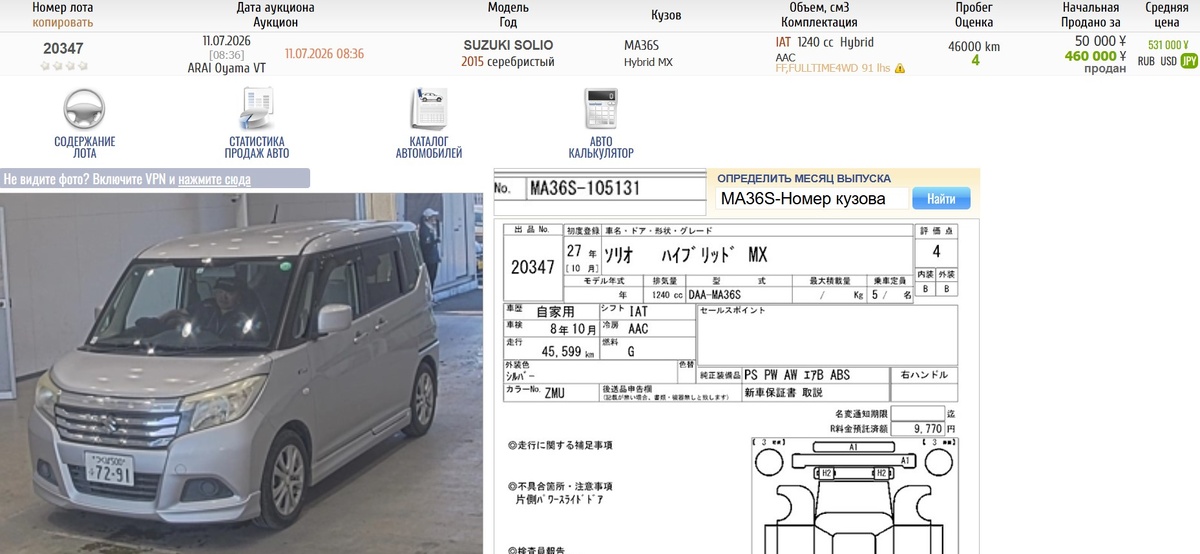
Task: Click the ARAI Oyama VT auction name
Action: pyautogui.click(x=227, y=68)
